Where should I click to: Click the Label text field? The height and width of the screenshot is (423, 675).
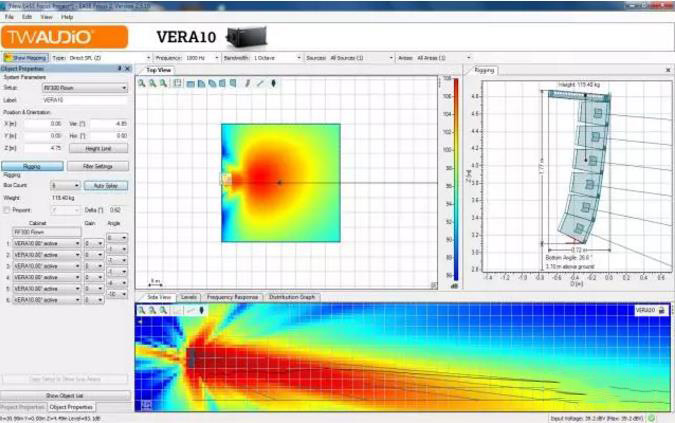pos(85,100)
